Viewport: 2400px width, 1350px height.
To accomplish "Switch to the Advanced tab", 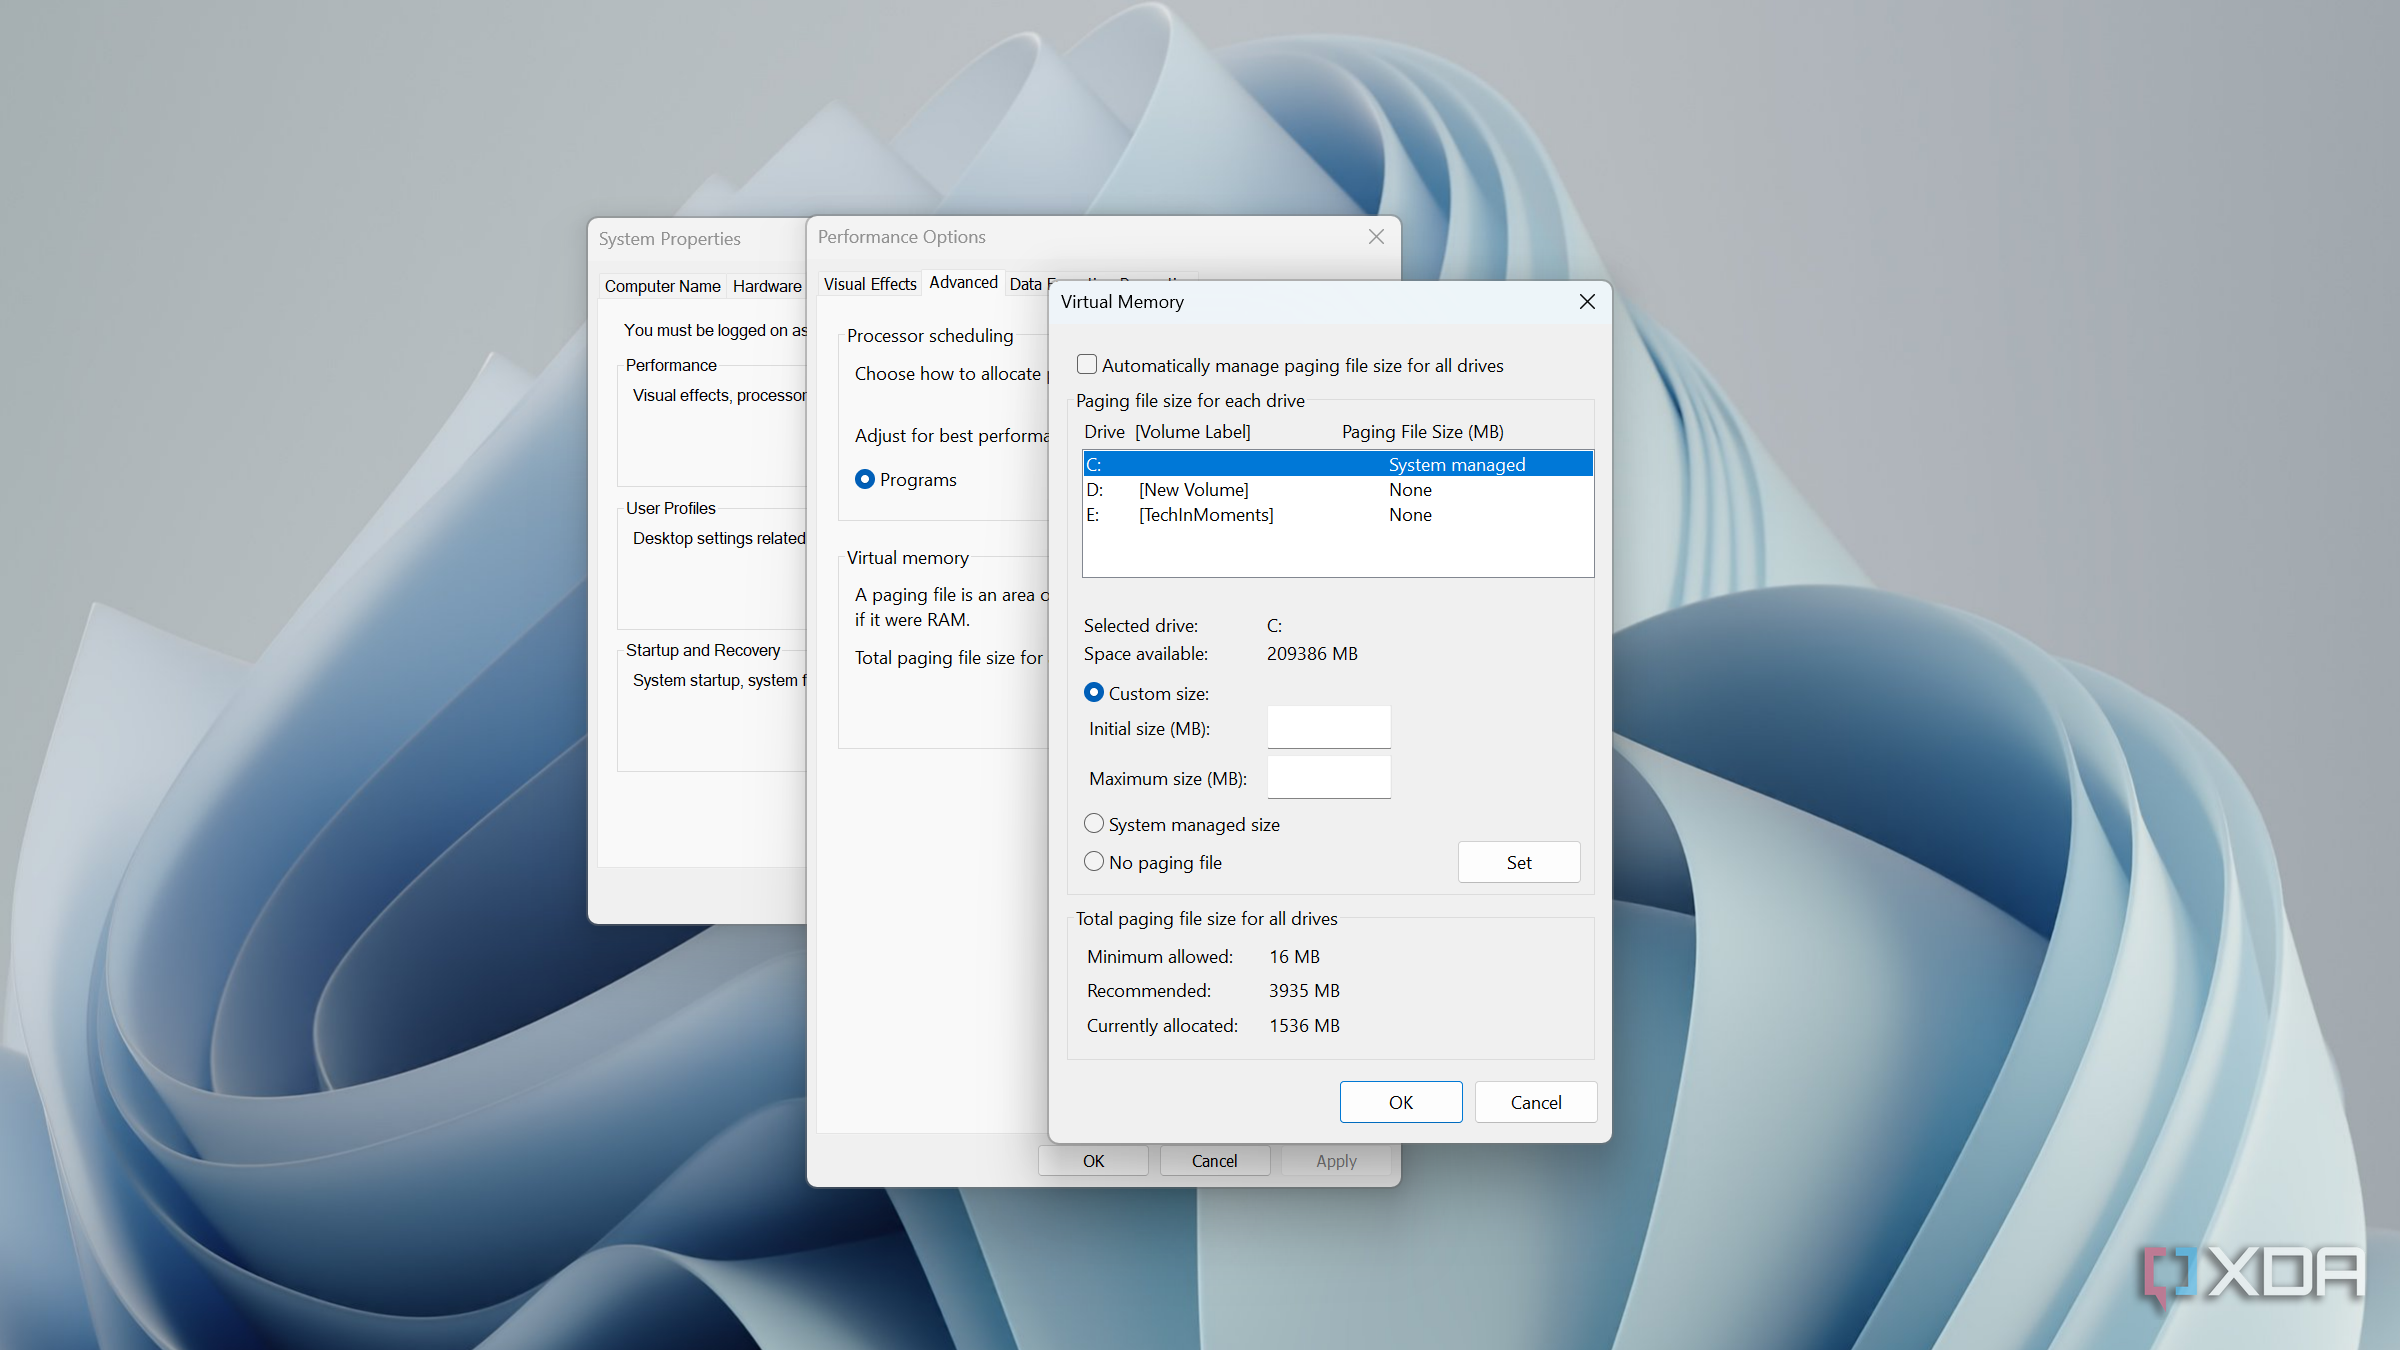I will (963, 283).
